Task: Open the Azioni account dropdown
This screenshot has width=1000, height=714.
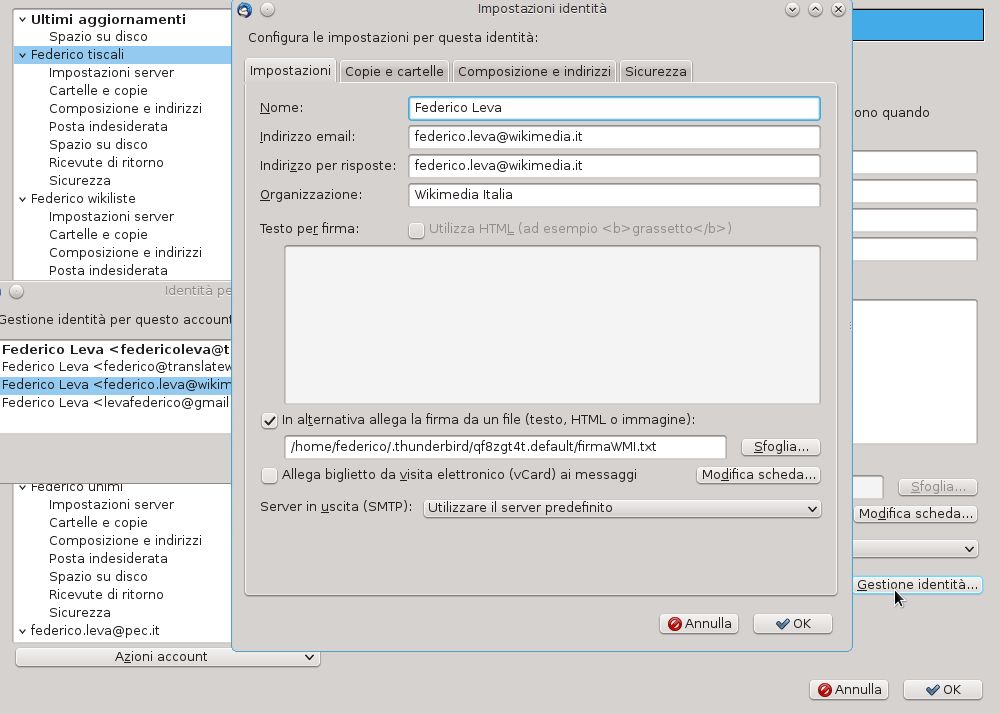Action: point(167,657)
